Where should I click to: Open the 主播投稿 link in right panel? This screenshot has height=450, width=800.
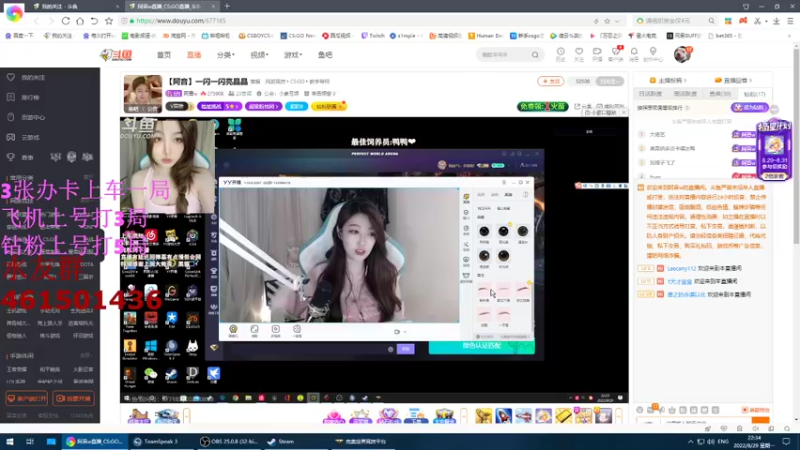coord(668,80)
